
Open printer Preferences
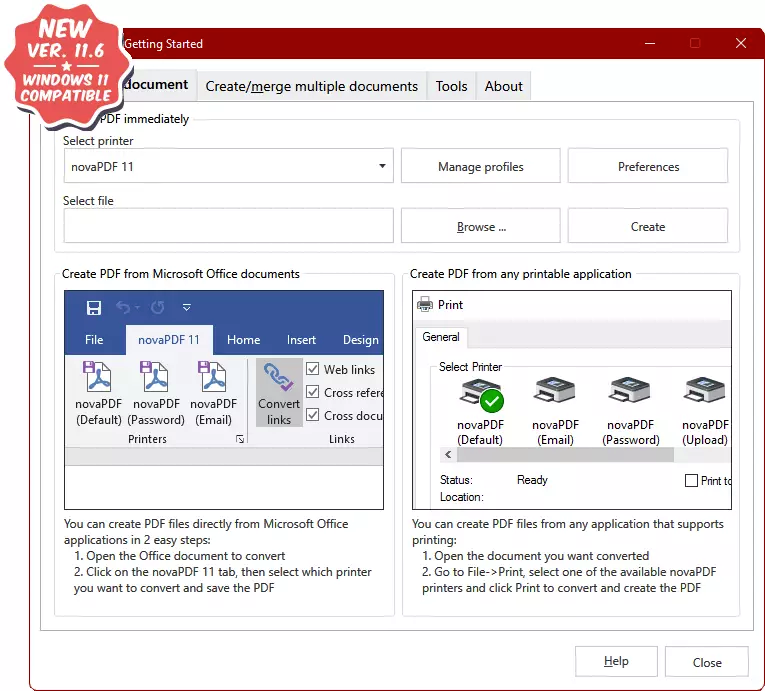pyautogui.click(x=648, y=166)
